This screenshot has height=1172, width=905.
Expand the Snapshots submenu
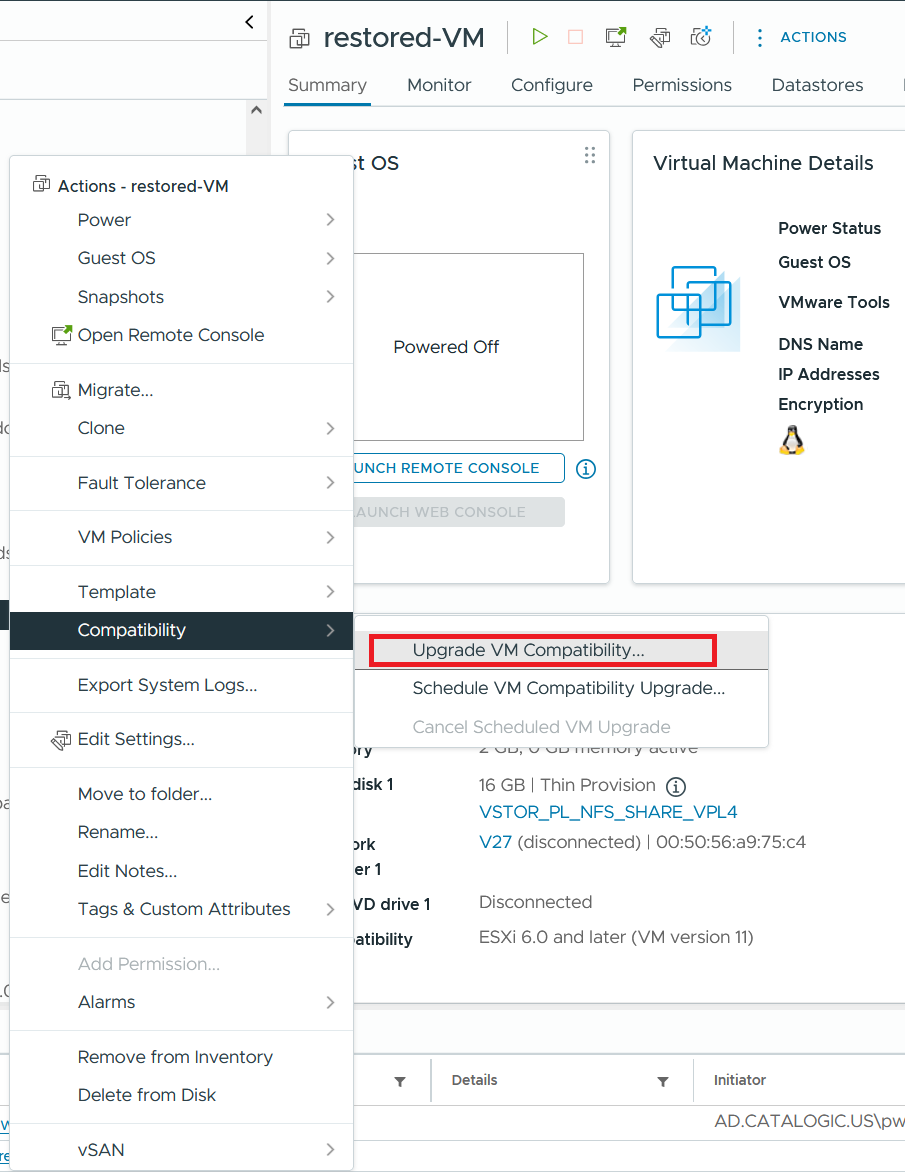coord(180,297)
